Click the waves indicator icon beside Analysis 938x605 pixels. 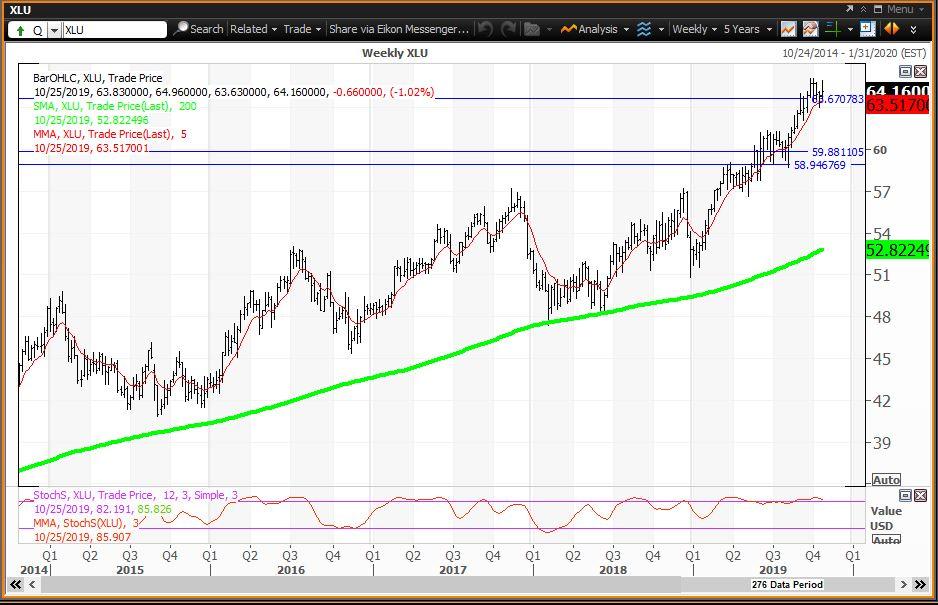(644, 29)
